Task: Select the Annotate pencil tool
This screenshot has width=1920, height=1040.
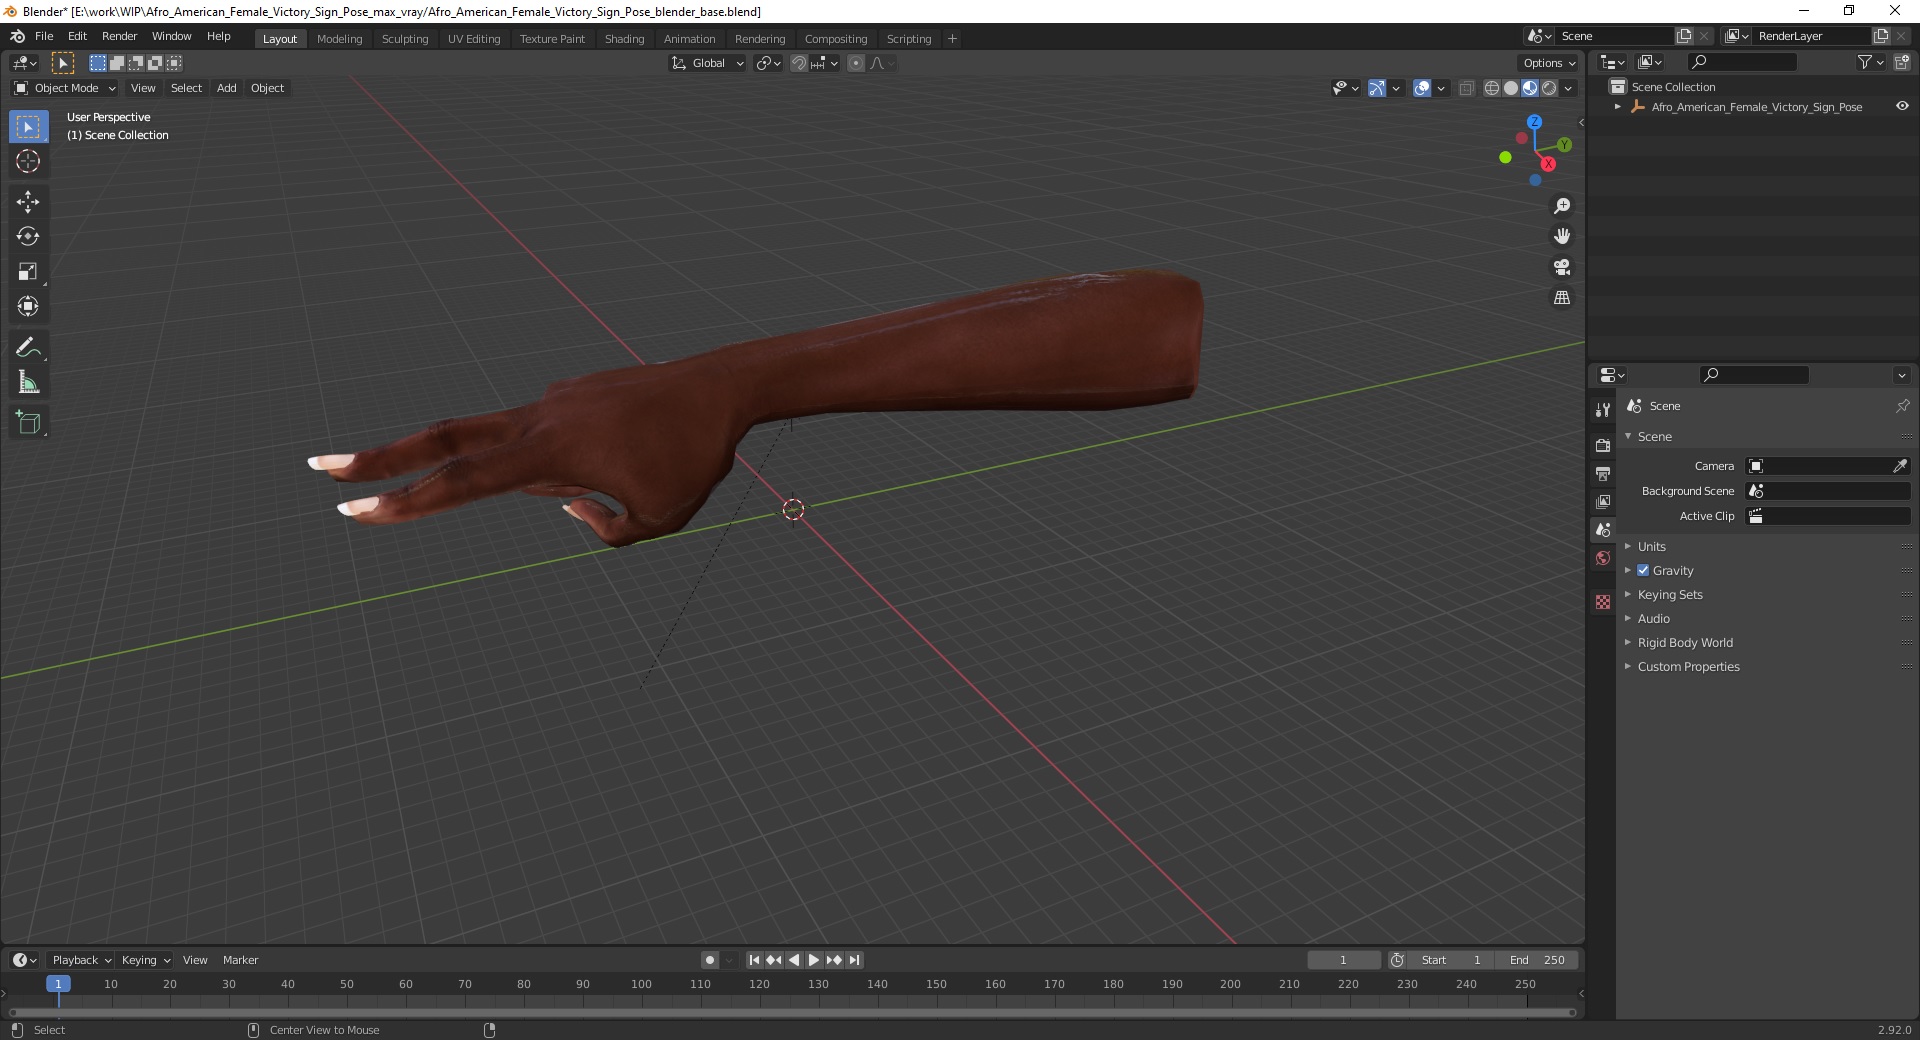Action: (x=28, y=348)
